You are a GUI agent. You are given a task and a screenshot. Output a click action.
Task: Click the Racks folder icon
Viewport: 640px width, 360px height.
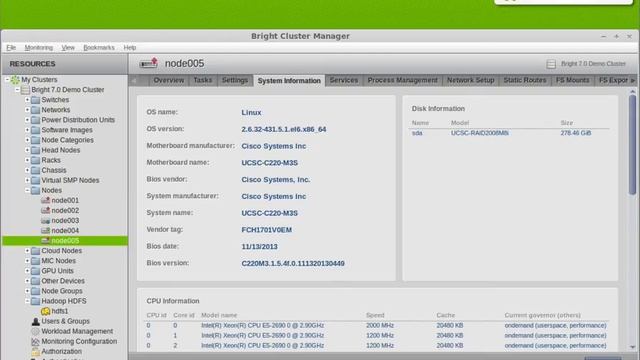[36, 160]
